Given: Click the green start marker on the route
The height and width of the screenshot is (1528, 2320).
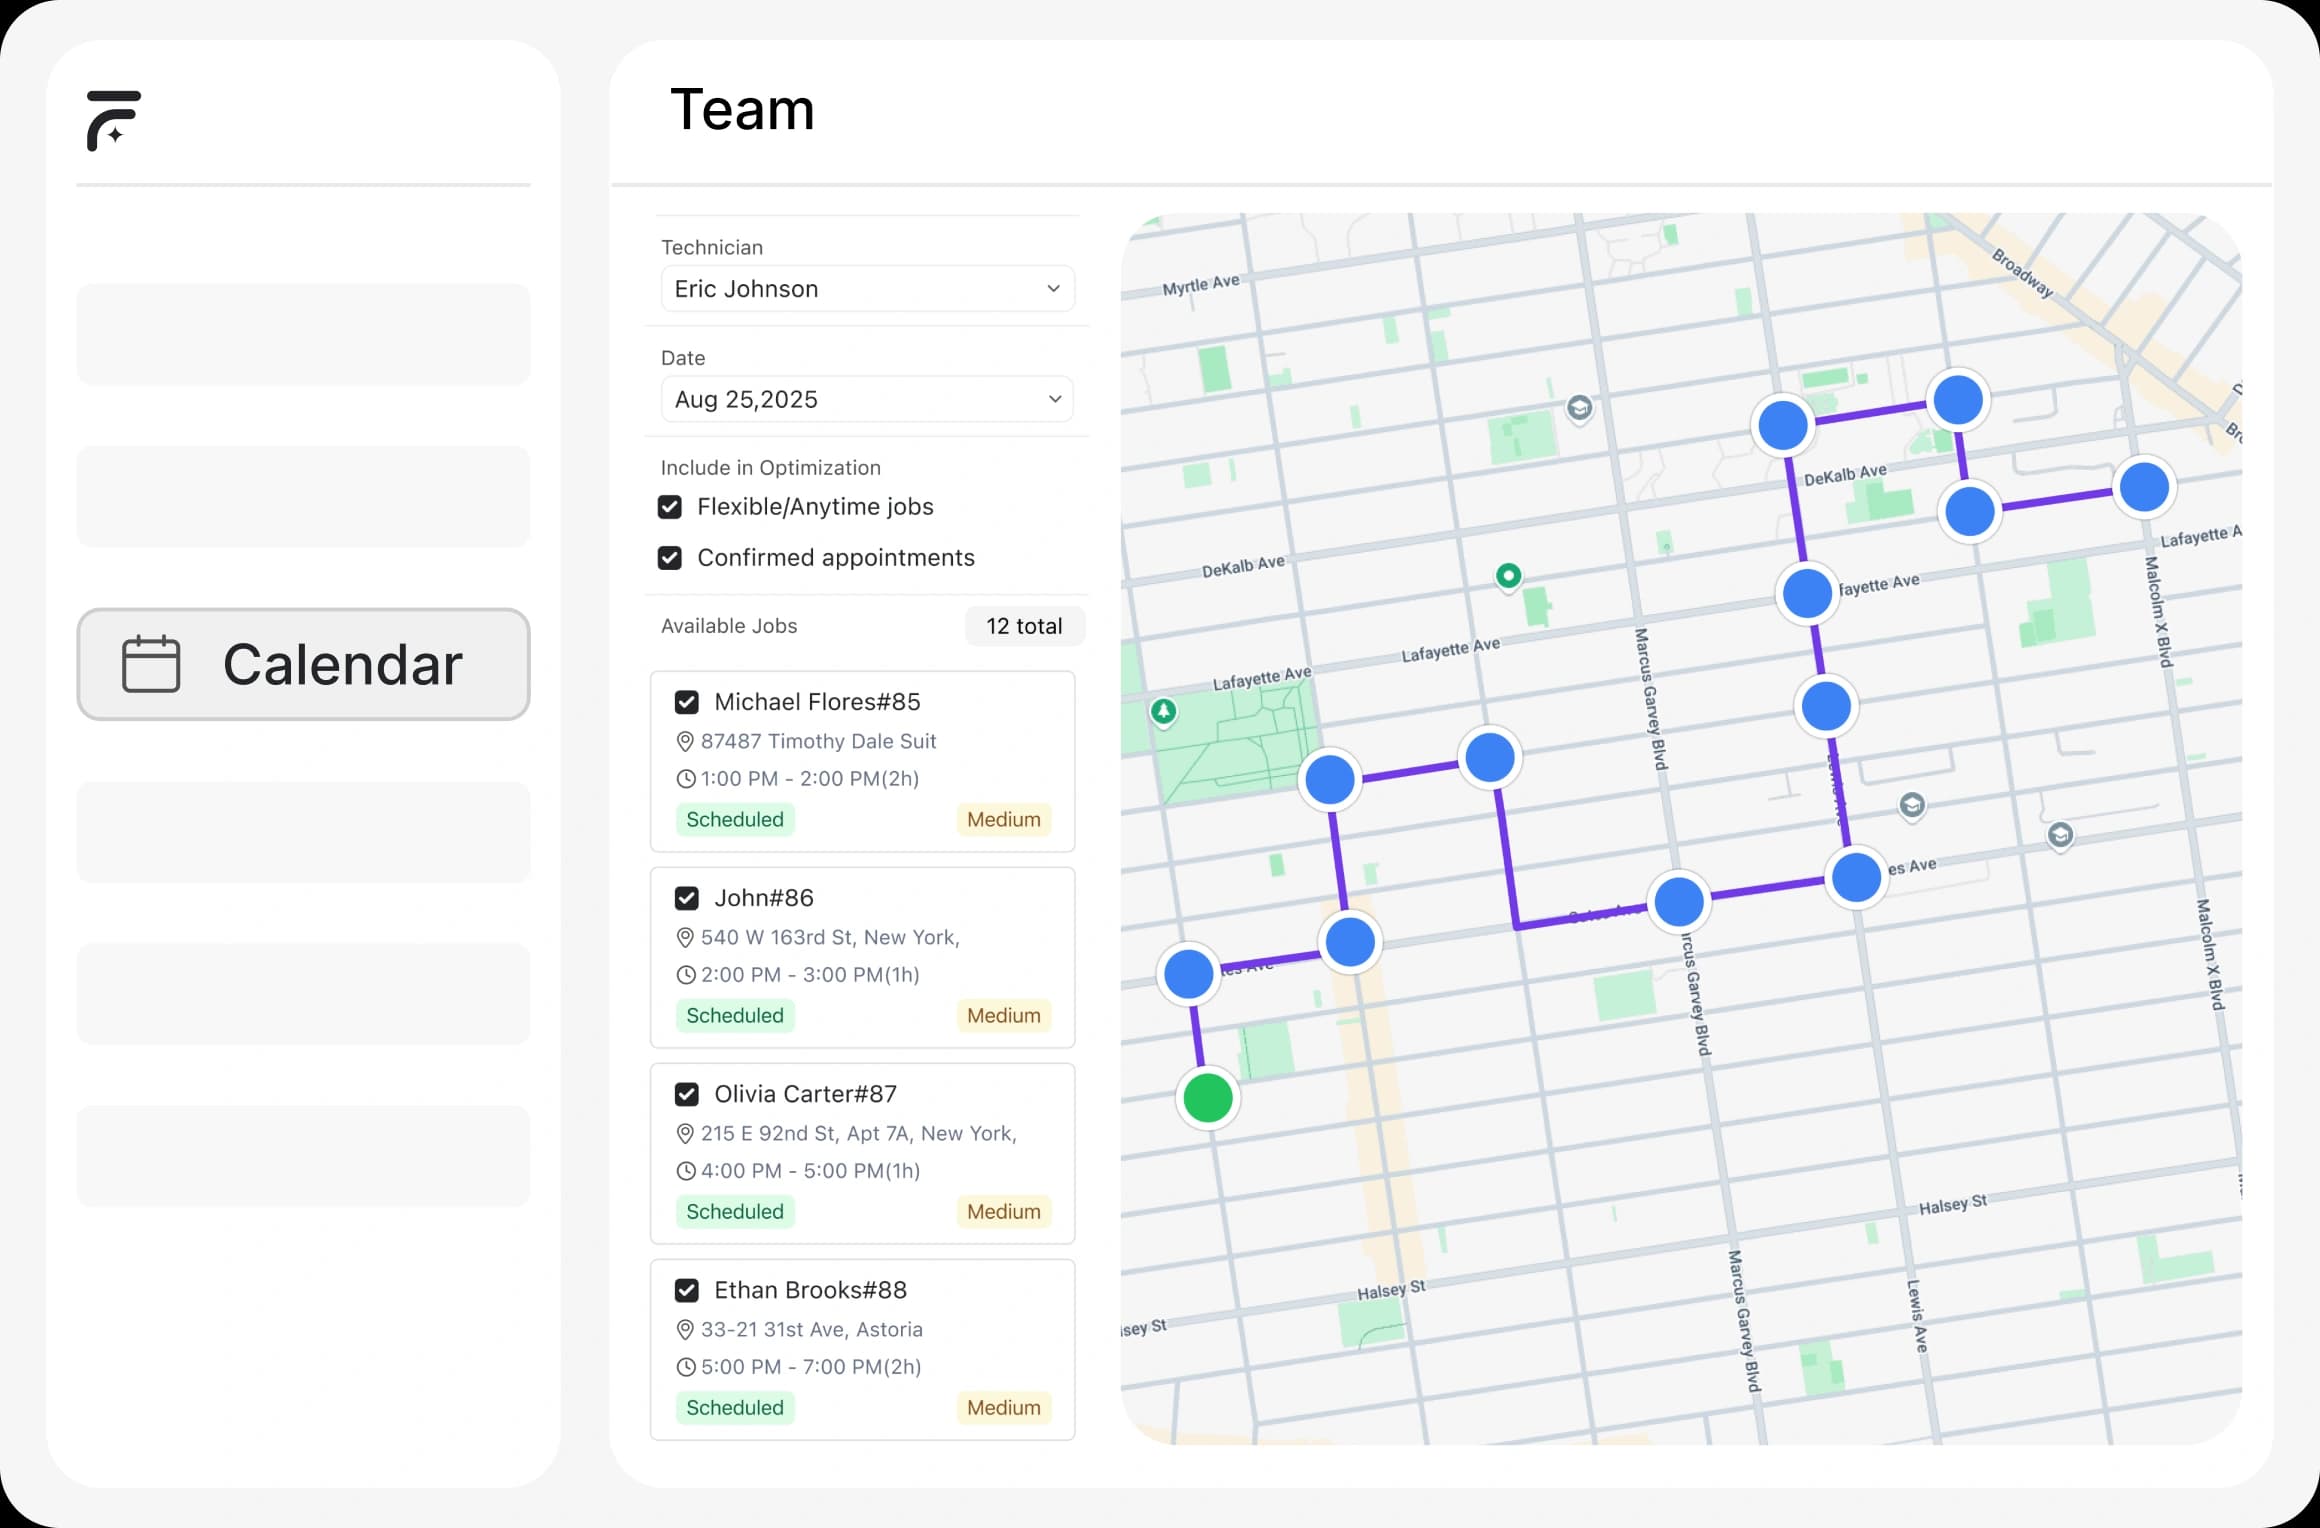Looking at the screenshot, I should [1208, 1098].
